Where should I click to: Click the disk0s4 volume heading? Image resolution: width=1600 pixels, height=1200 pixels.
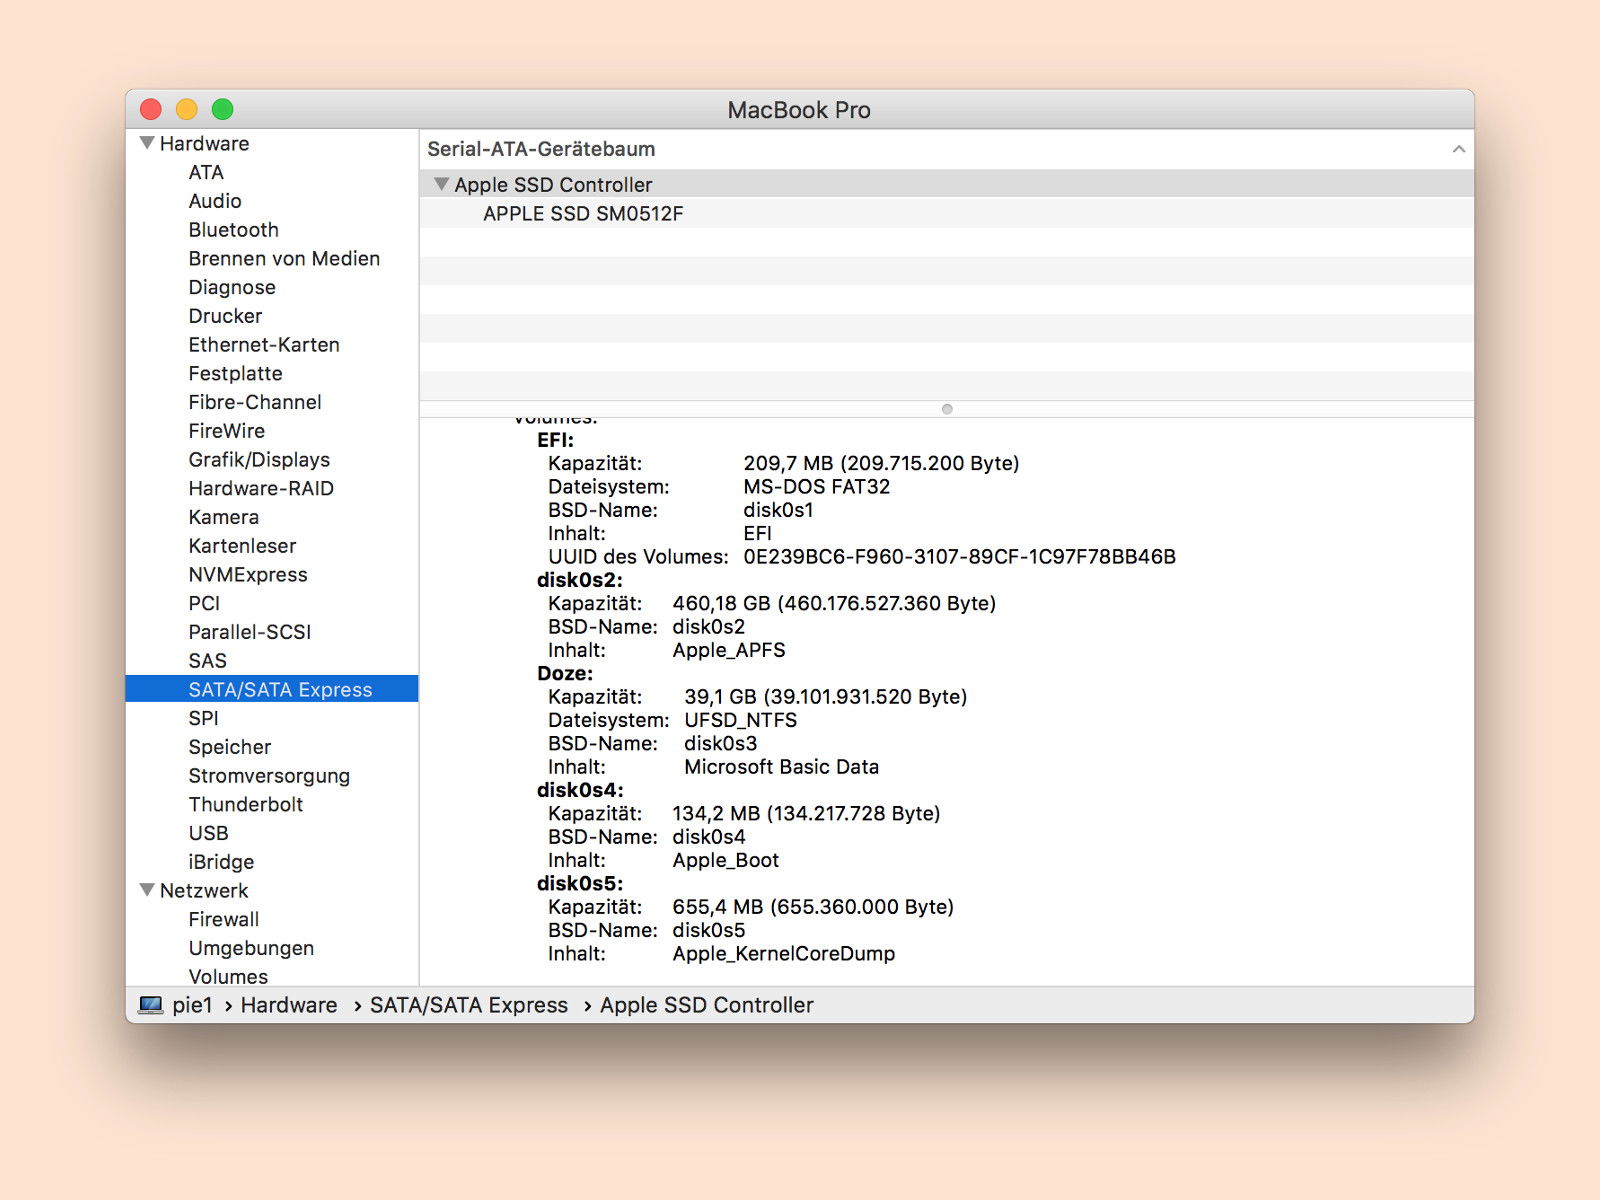(580, 790)
